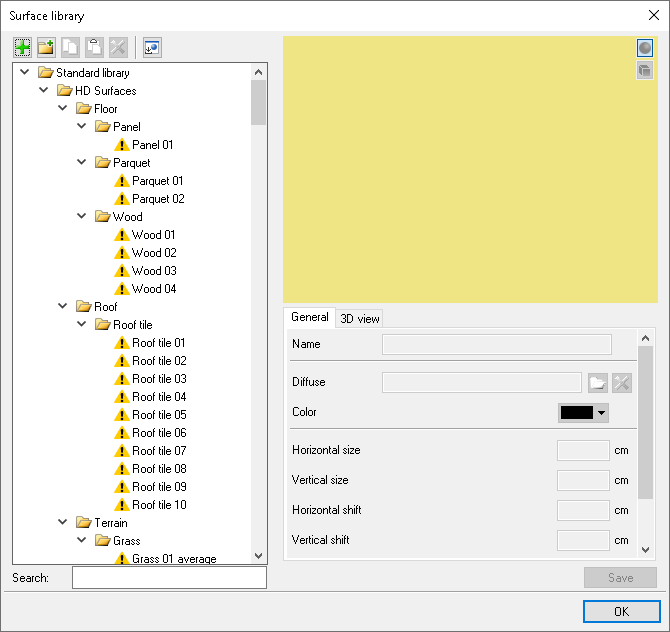This screenshot has height=632, width=670.
Task: Collapse the Roof tile folder
Action: click(x=81, y=325)
